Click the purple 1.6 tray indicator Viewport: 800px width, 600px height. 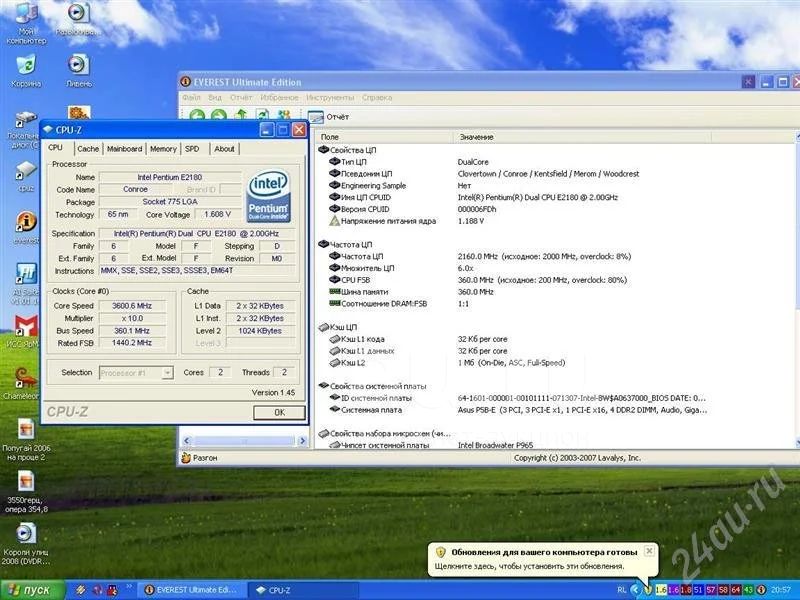click(x=673, y=590)
